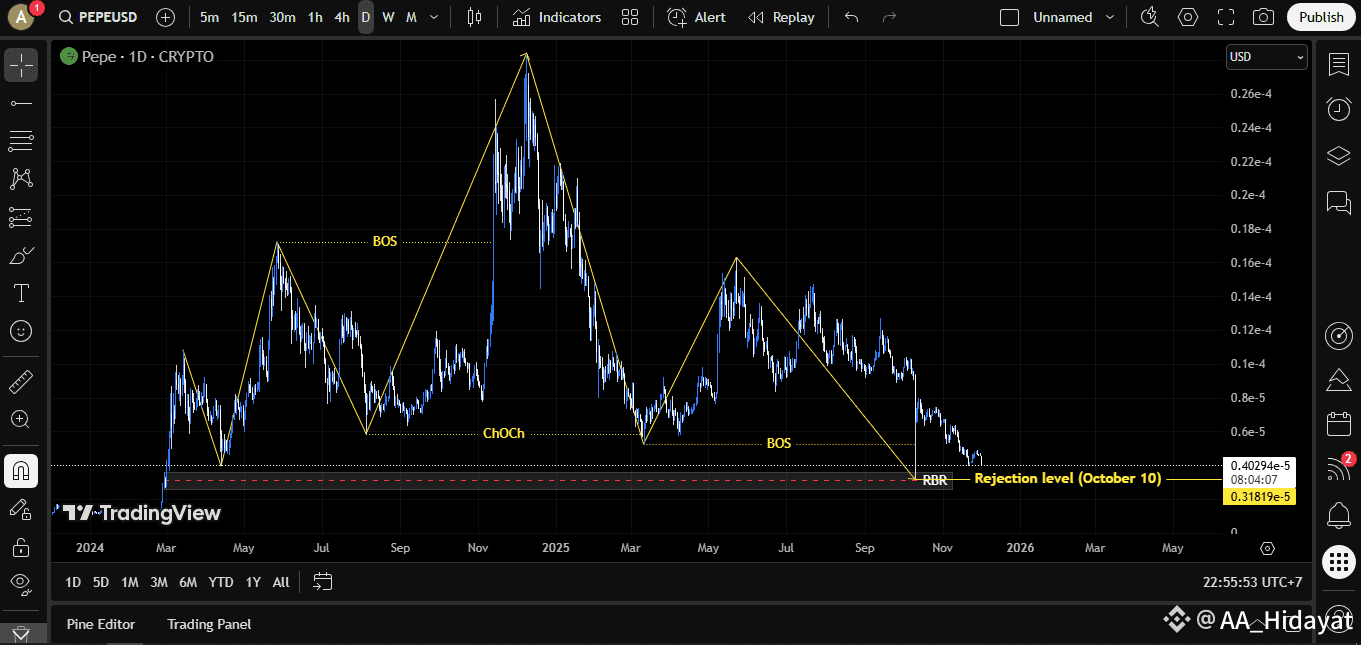Select the daily D timeframe

pos(366,17)
